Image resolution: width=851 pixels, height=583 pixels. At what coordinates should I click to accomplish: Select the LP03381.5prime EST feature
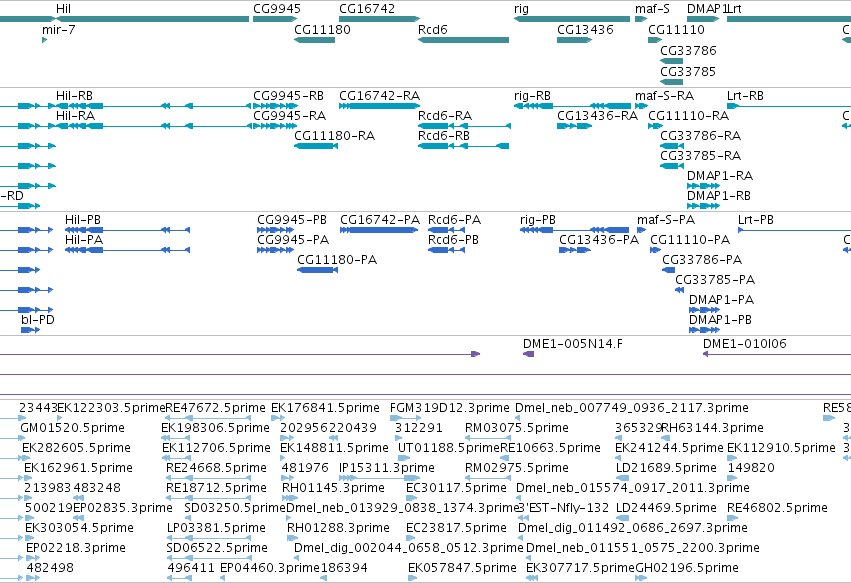208,538
